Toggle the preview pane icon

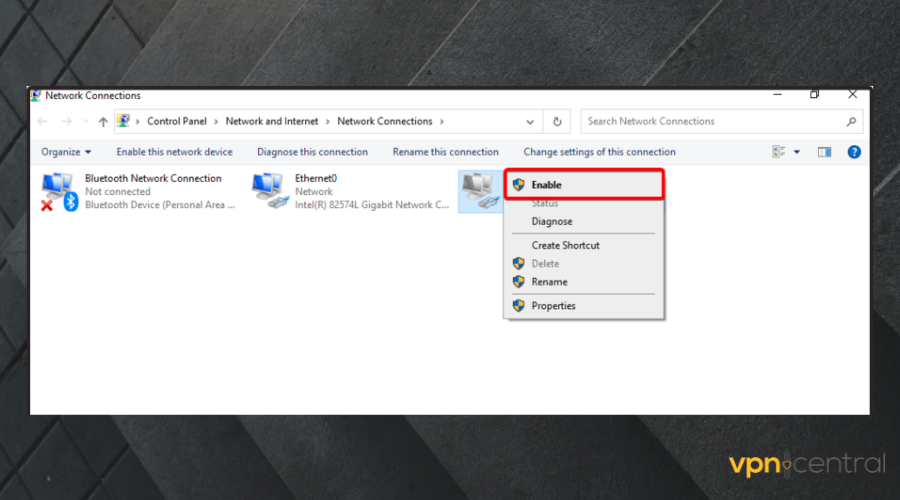[824, 152]
